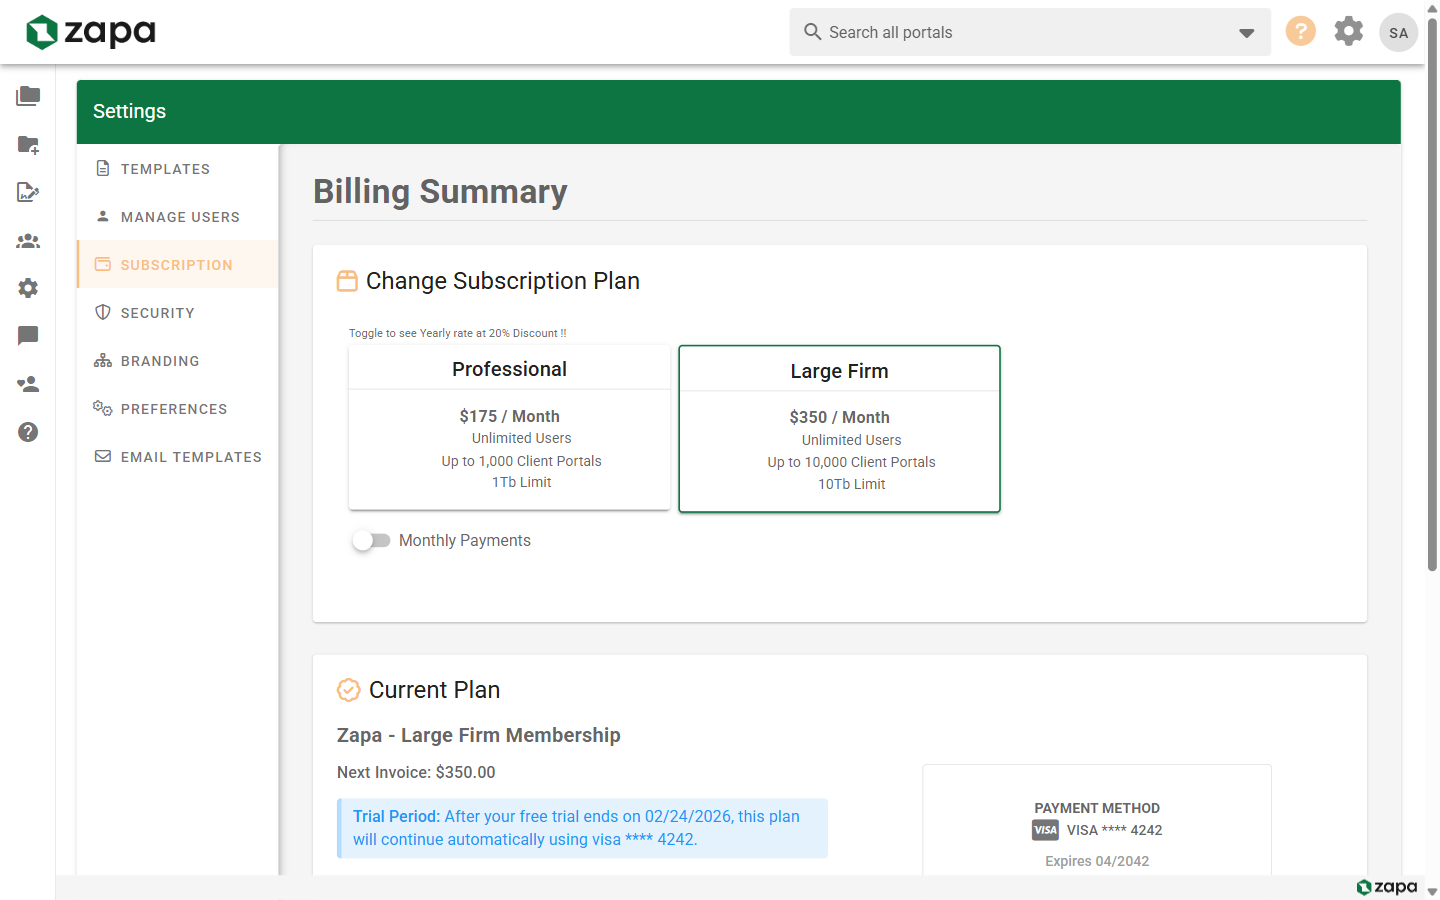Open the add user icon in sidebar
This screenshot has height=900, width=1440.
(28, 384)
